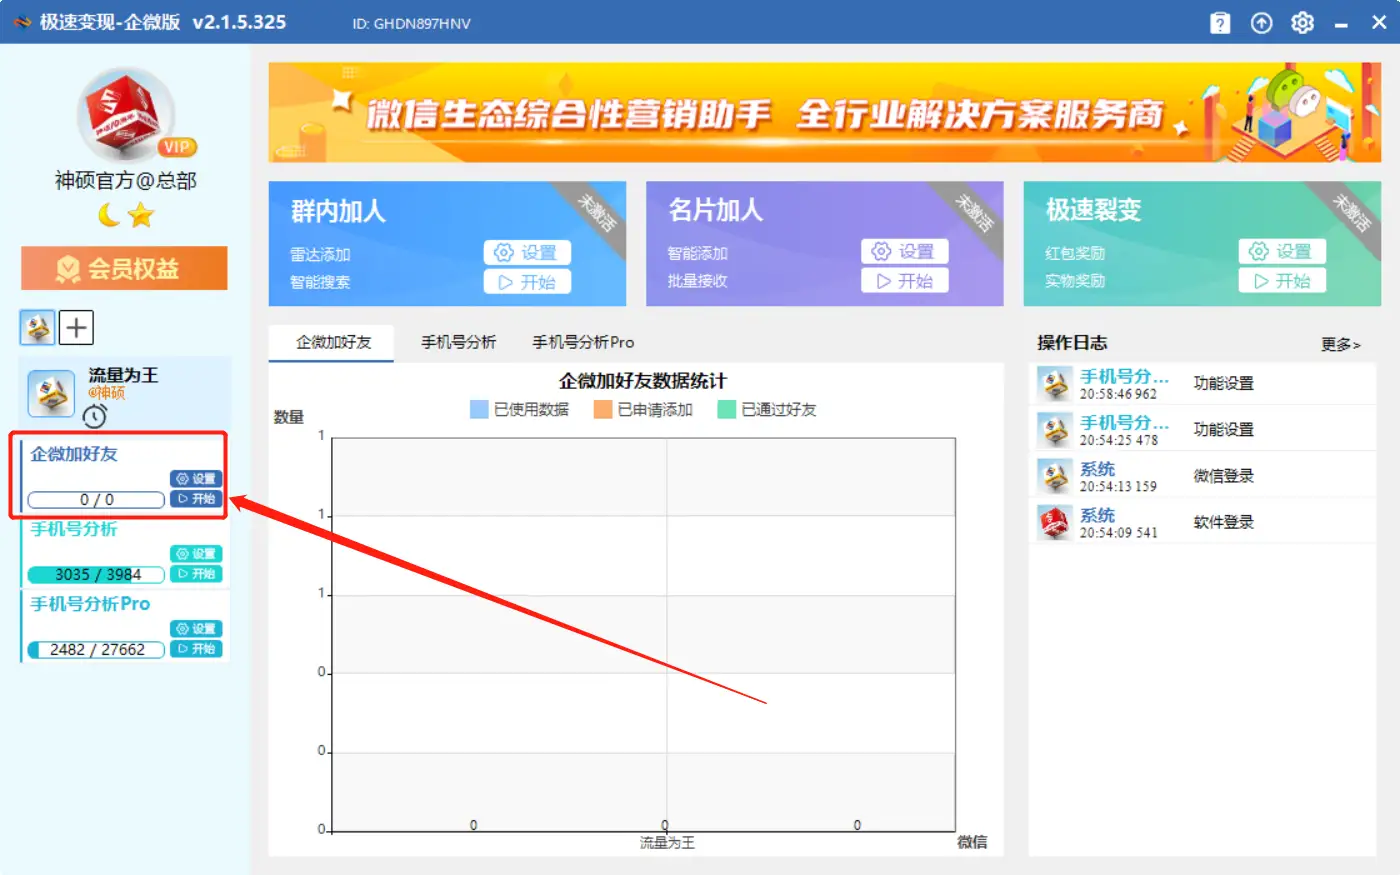Open the 会员权益 membership panel
The width and height of the screenshot is (1400, 875).
pos(123,268)
